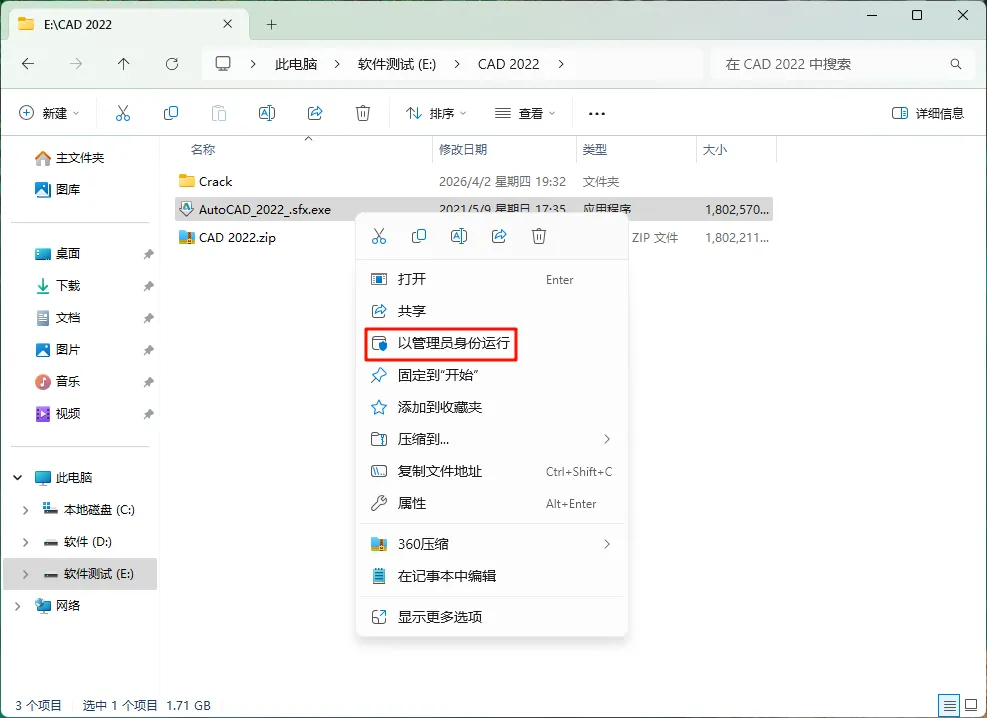
Task: Select 固定到"开始" menu entry
Action: coord(492,376)
